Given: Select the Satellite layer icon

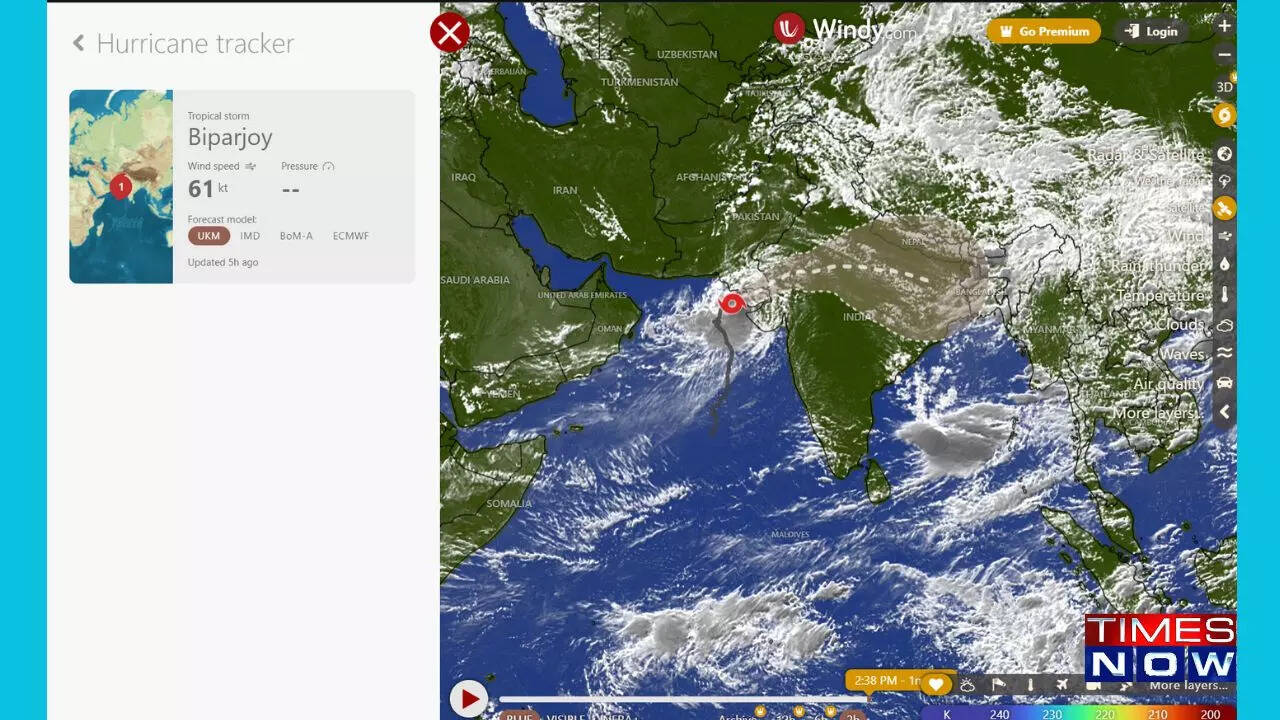Looking at the screenshot, I should point(1224,208).
